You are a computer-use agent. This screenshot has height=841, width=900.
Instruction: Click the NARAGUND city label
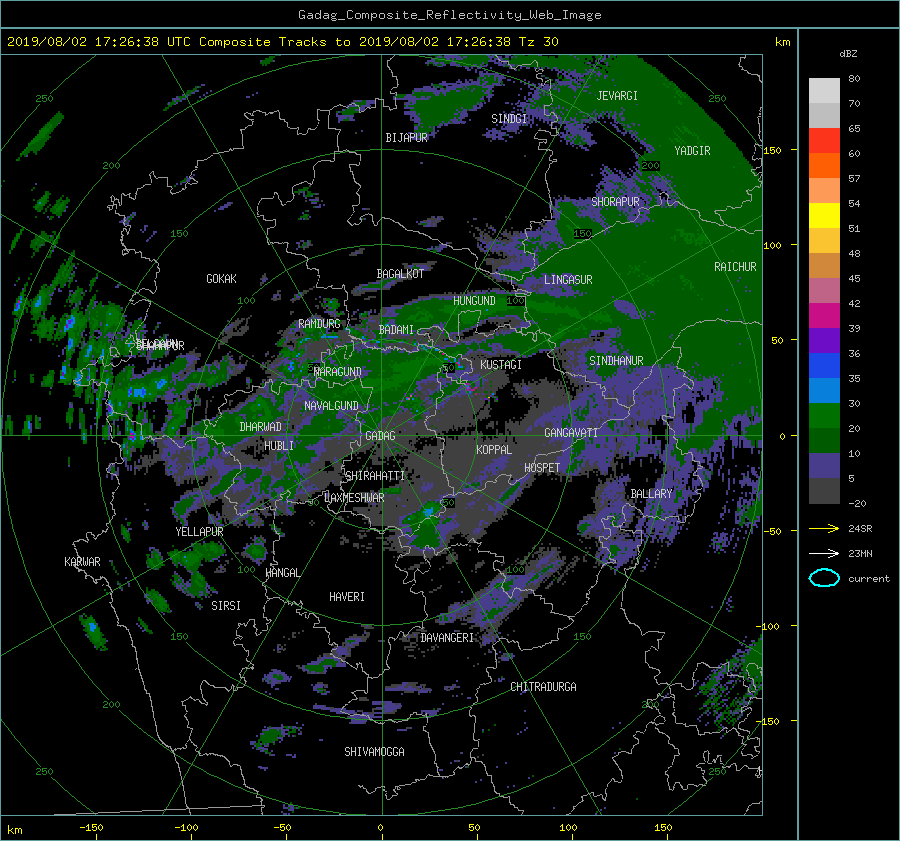pyautogui.click(x=338, y=372)
